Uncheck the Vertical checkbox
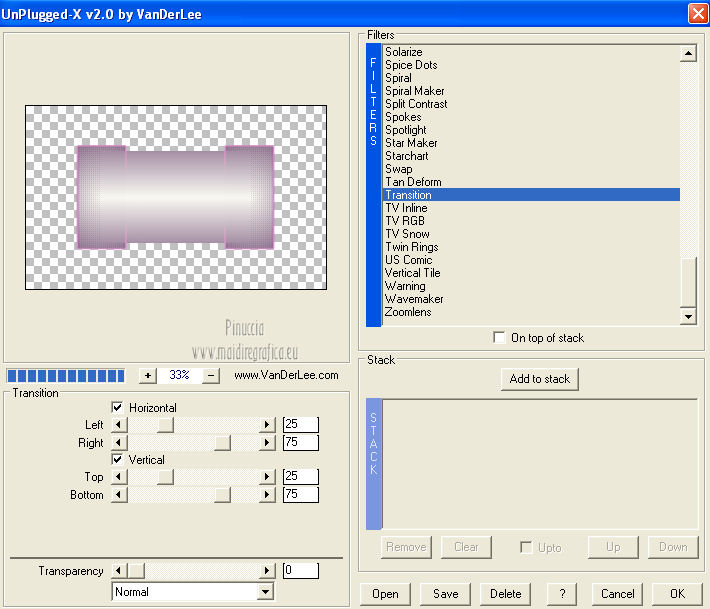This screenshot has height=609, width=710. click(117, 459)
